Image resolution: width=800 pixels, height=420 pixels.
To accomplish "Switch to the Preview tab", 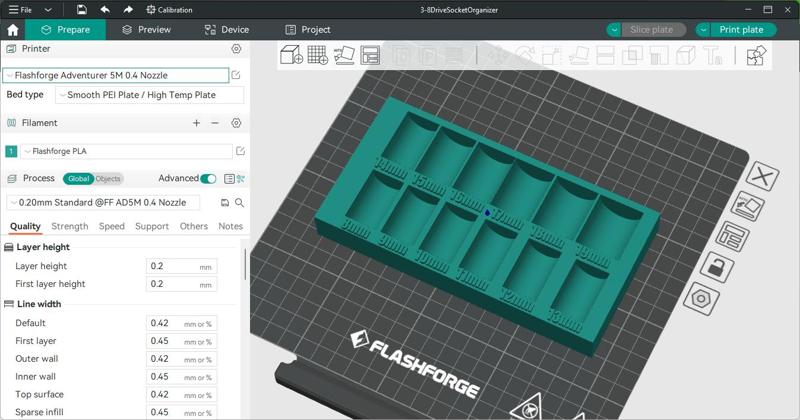I will (x=146, y=30).
